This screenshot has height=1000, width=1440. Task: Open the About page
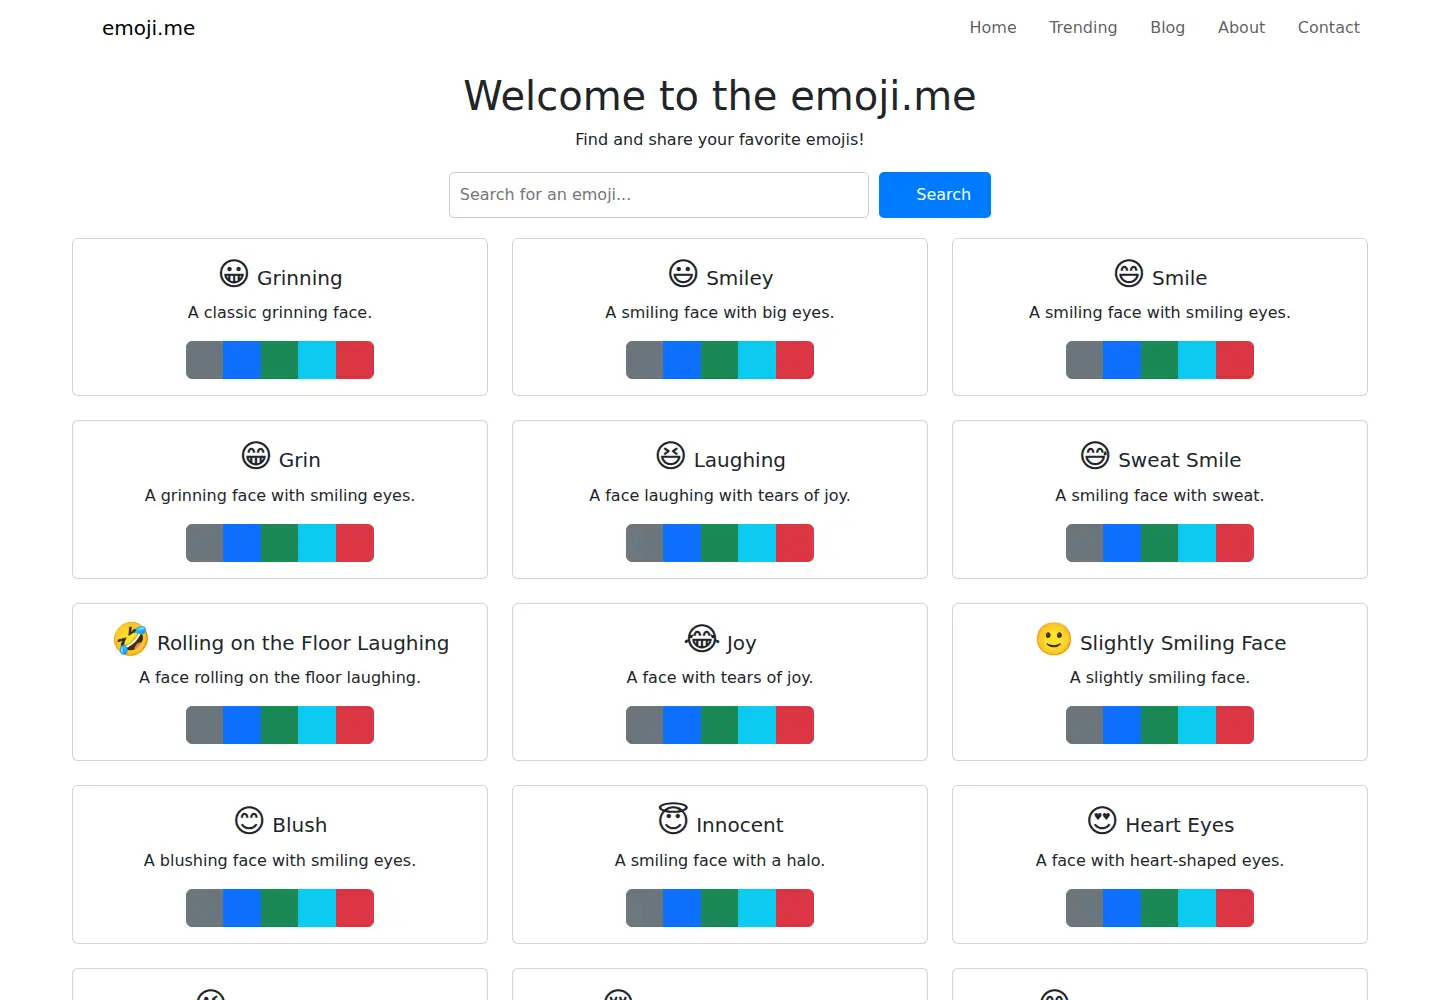1241,28
